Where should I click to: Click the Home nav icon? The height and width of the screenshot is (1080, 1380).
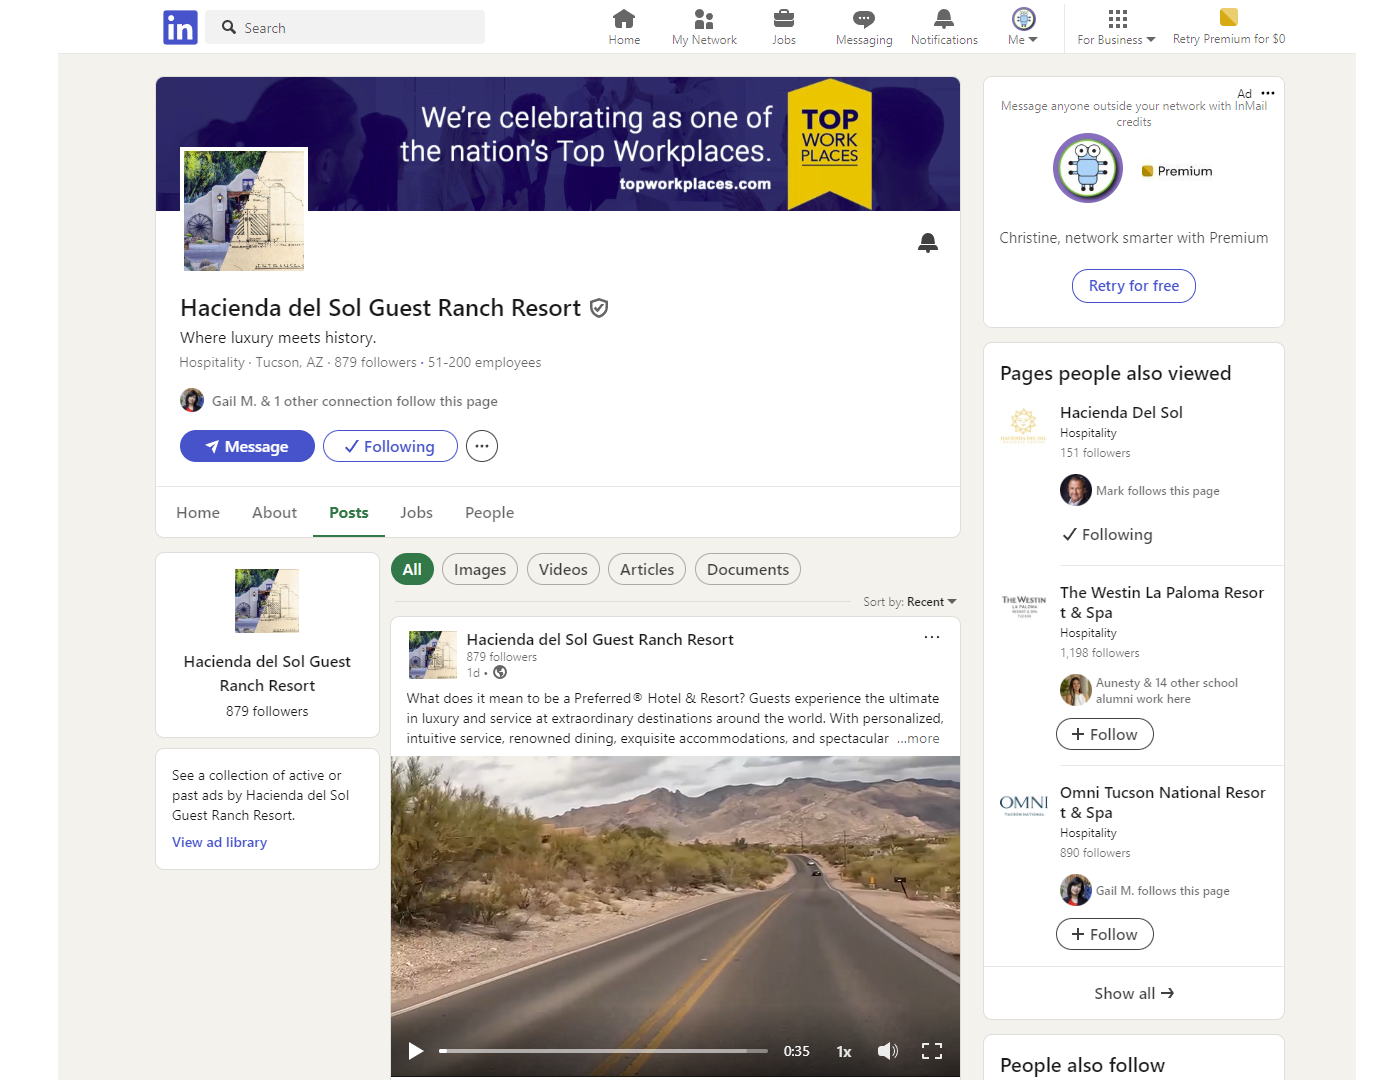[x=624, y=27]
